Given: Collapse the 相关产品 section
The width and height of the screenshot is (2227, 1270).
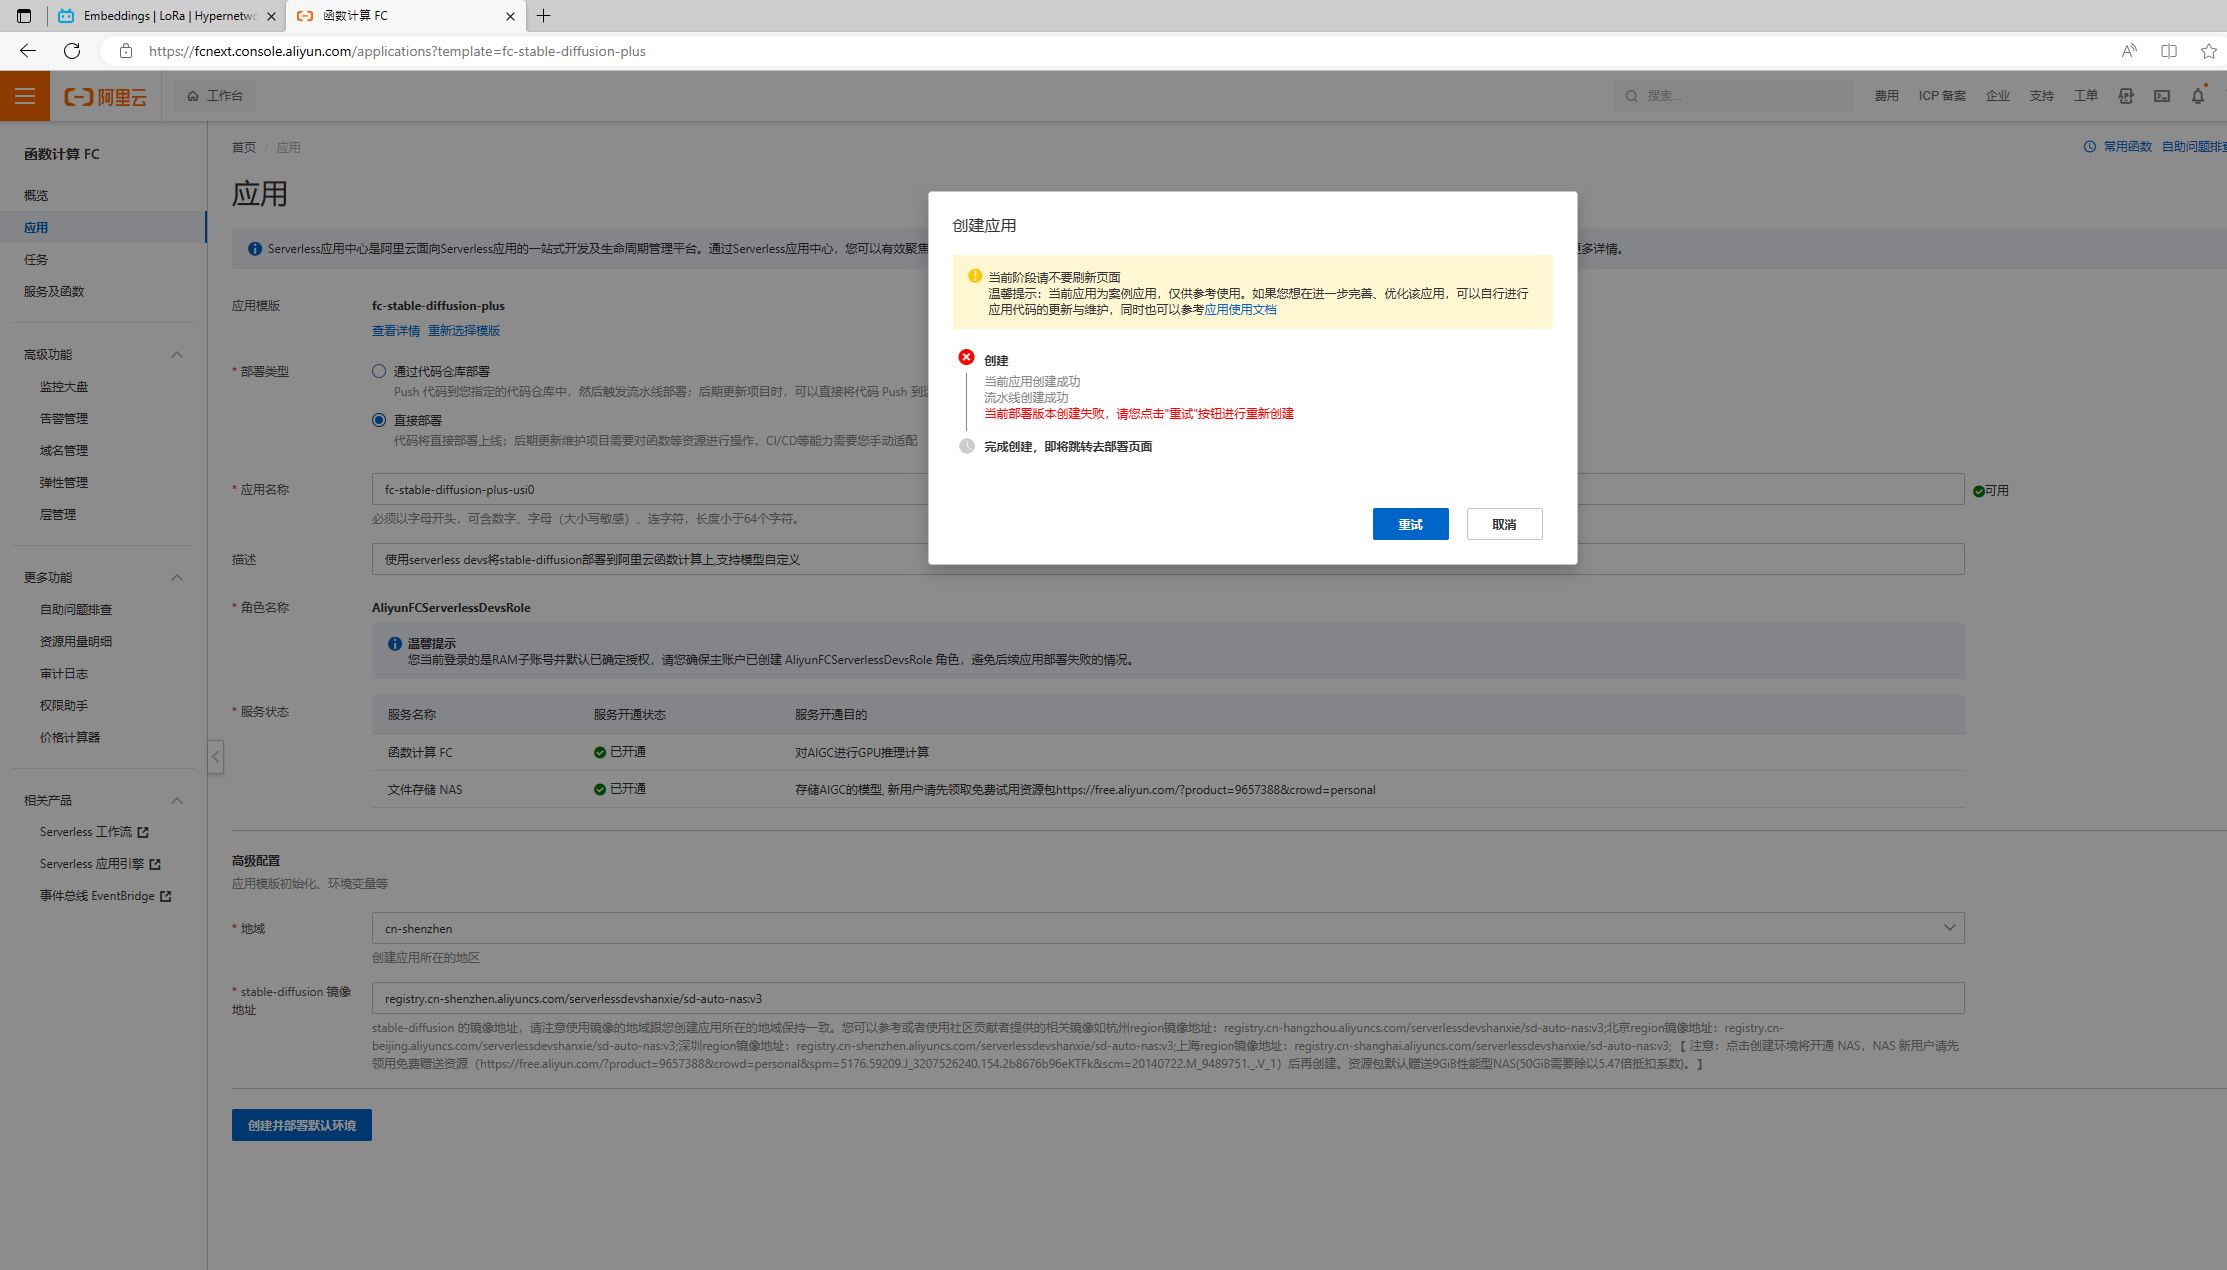Looking at the screenshot, I should coord(177,801).
